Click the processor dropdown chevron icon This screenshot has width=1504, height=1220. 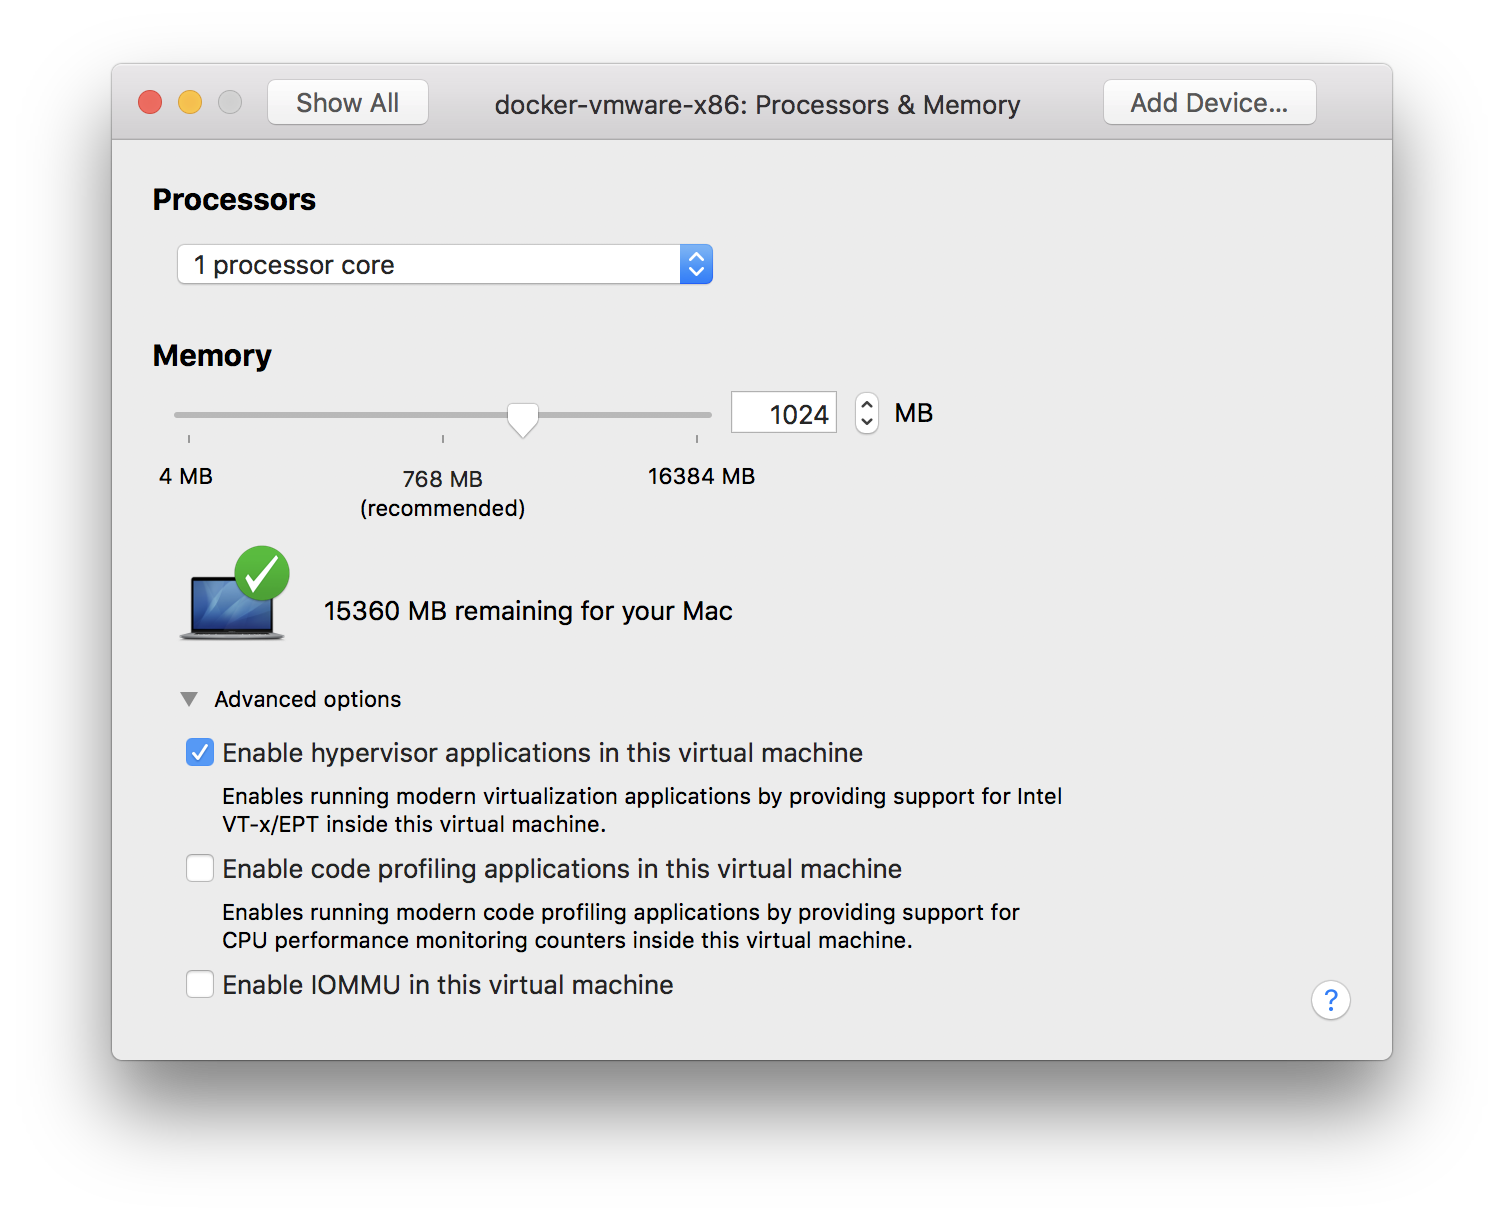[696, 264]
